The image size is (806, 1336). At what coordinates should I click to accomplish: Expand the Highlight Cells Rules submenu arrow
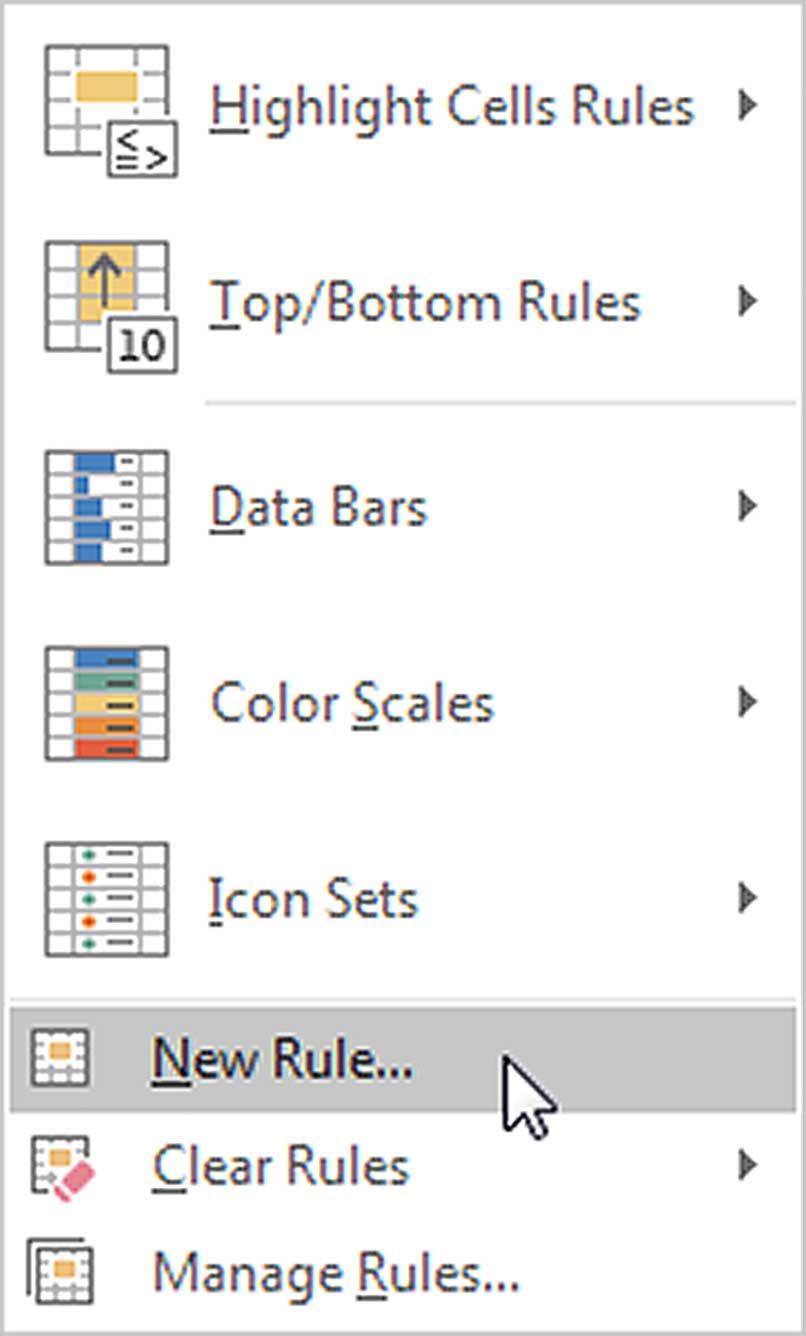point(746,105)
